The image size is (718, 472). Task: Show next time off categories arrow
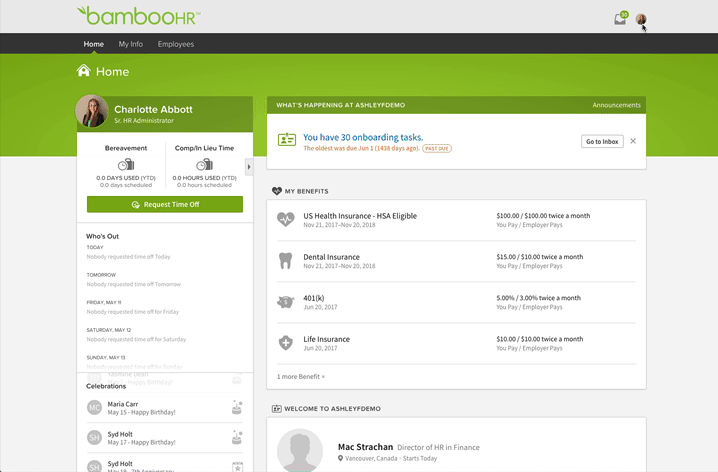point(249,167)
